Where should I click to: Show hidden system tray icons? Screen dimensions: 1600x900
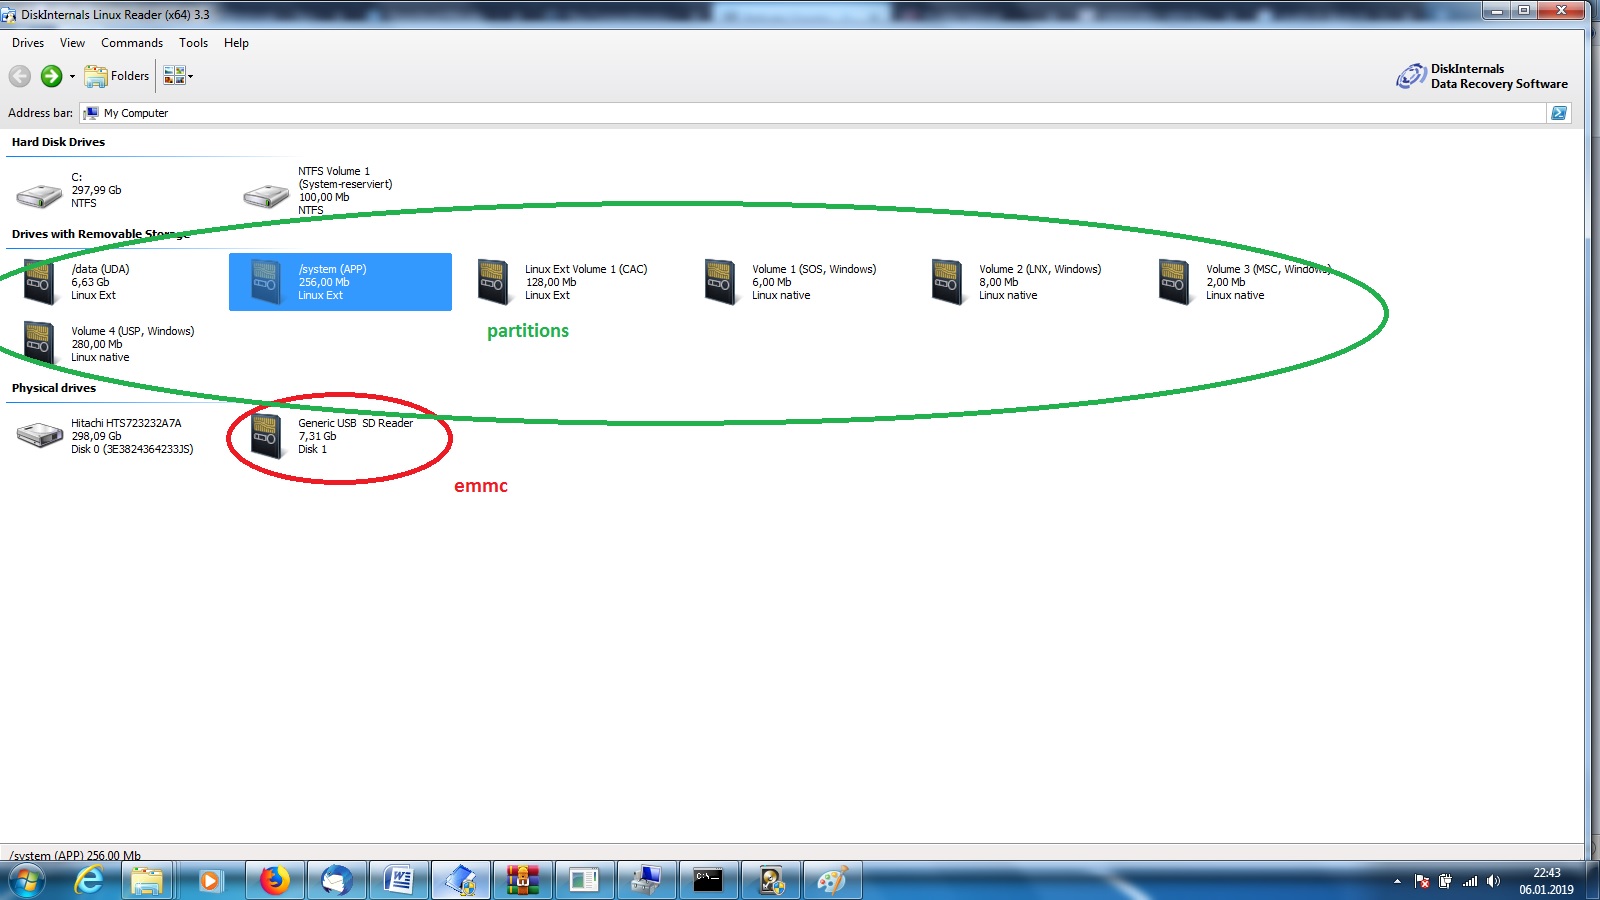pyautogui.click(x=1397, y=881)
